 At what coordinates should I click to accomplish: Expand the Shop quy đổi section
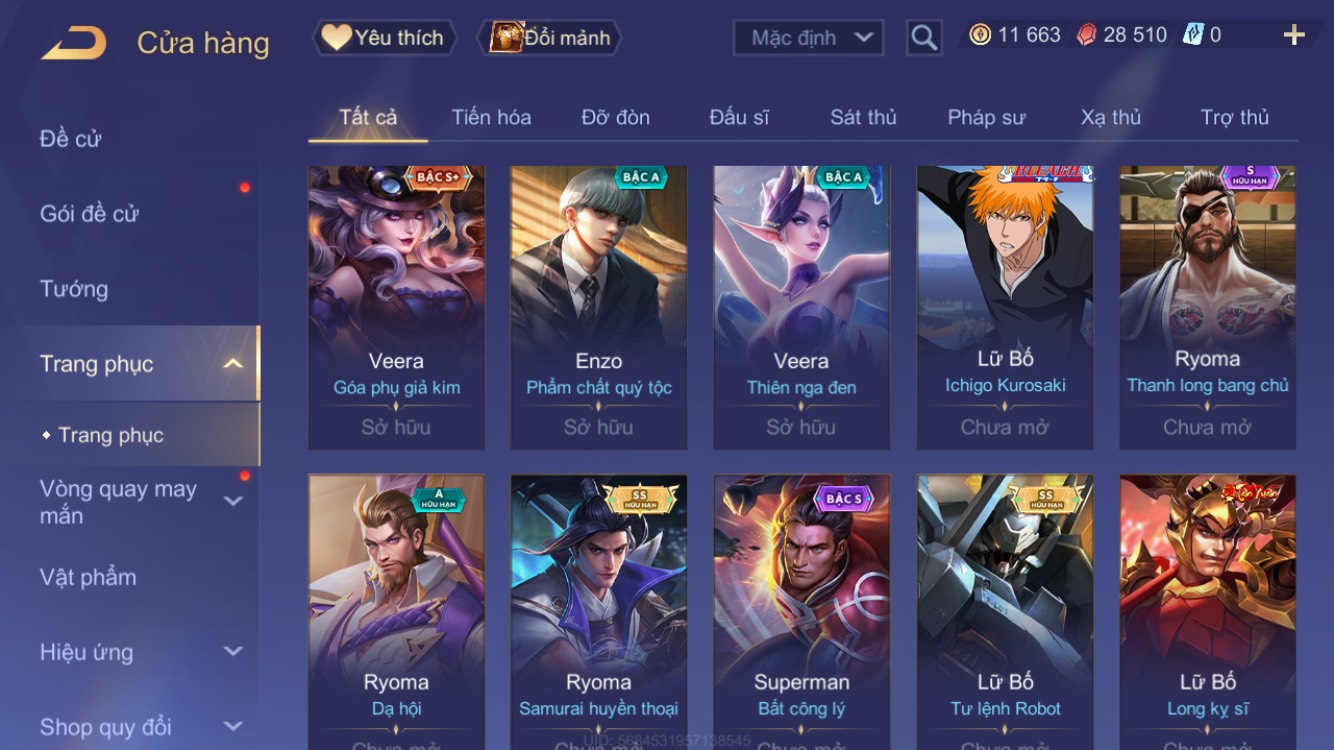pos(233,726)
